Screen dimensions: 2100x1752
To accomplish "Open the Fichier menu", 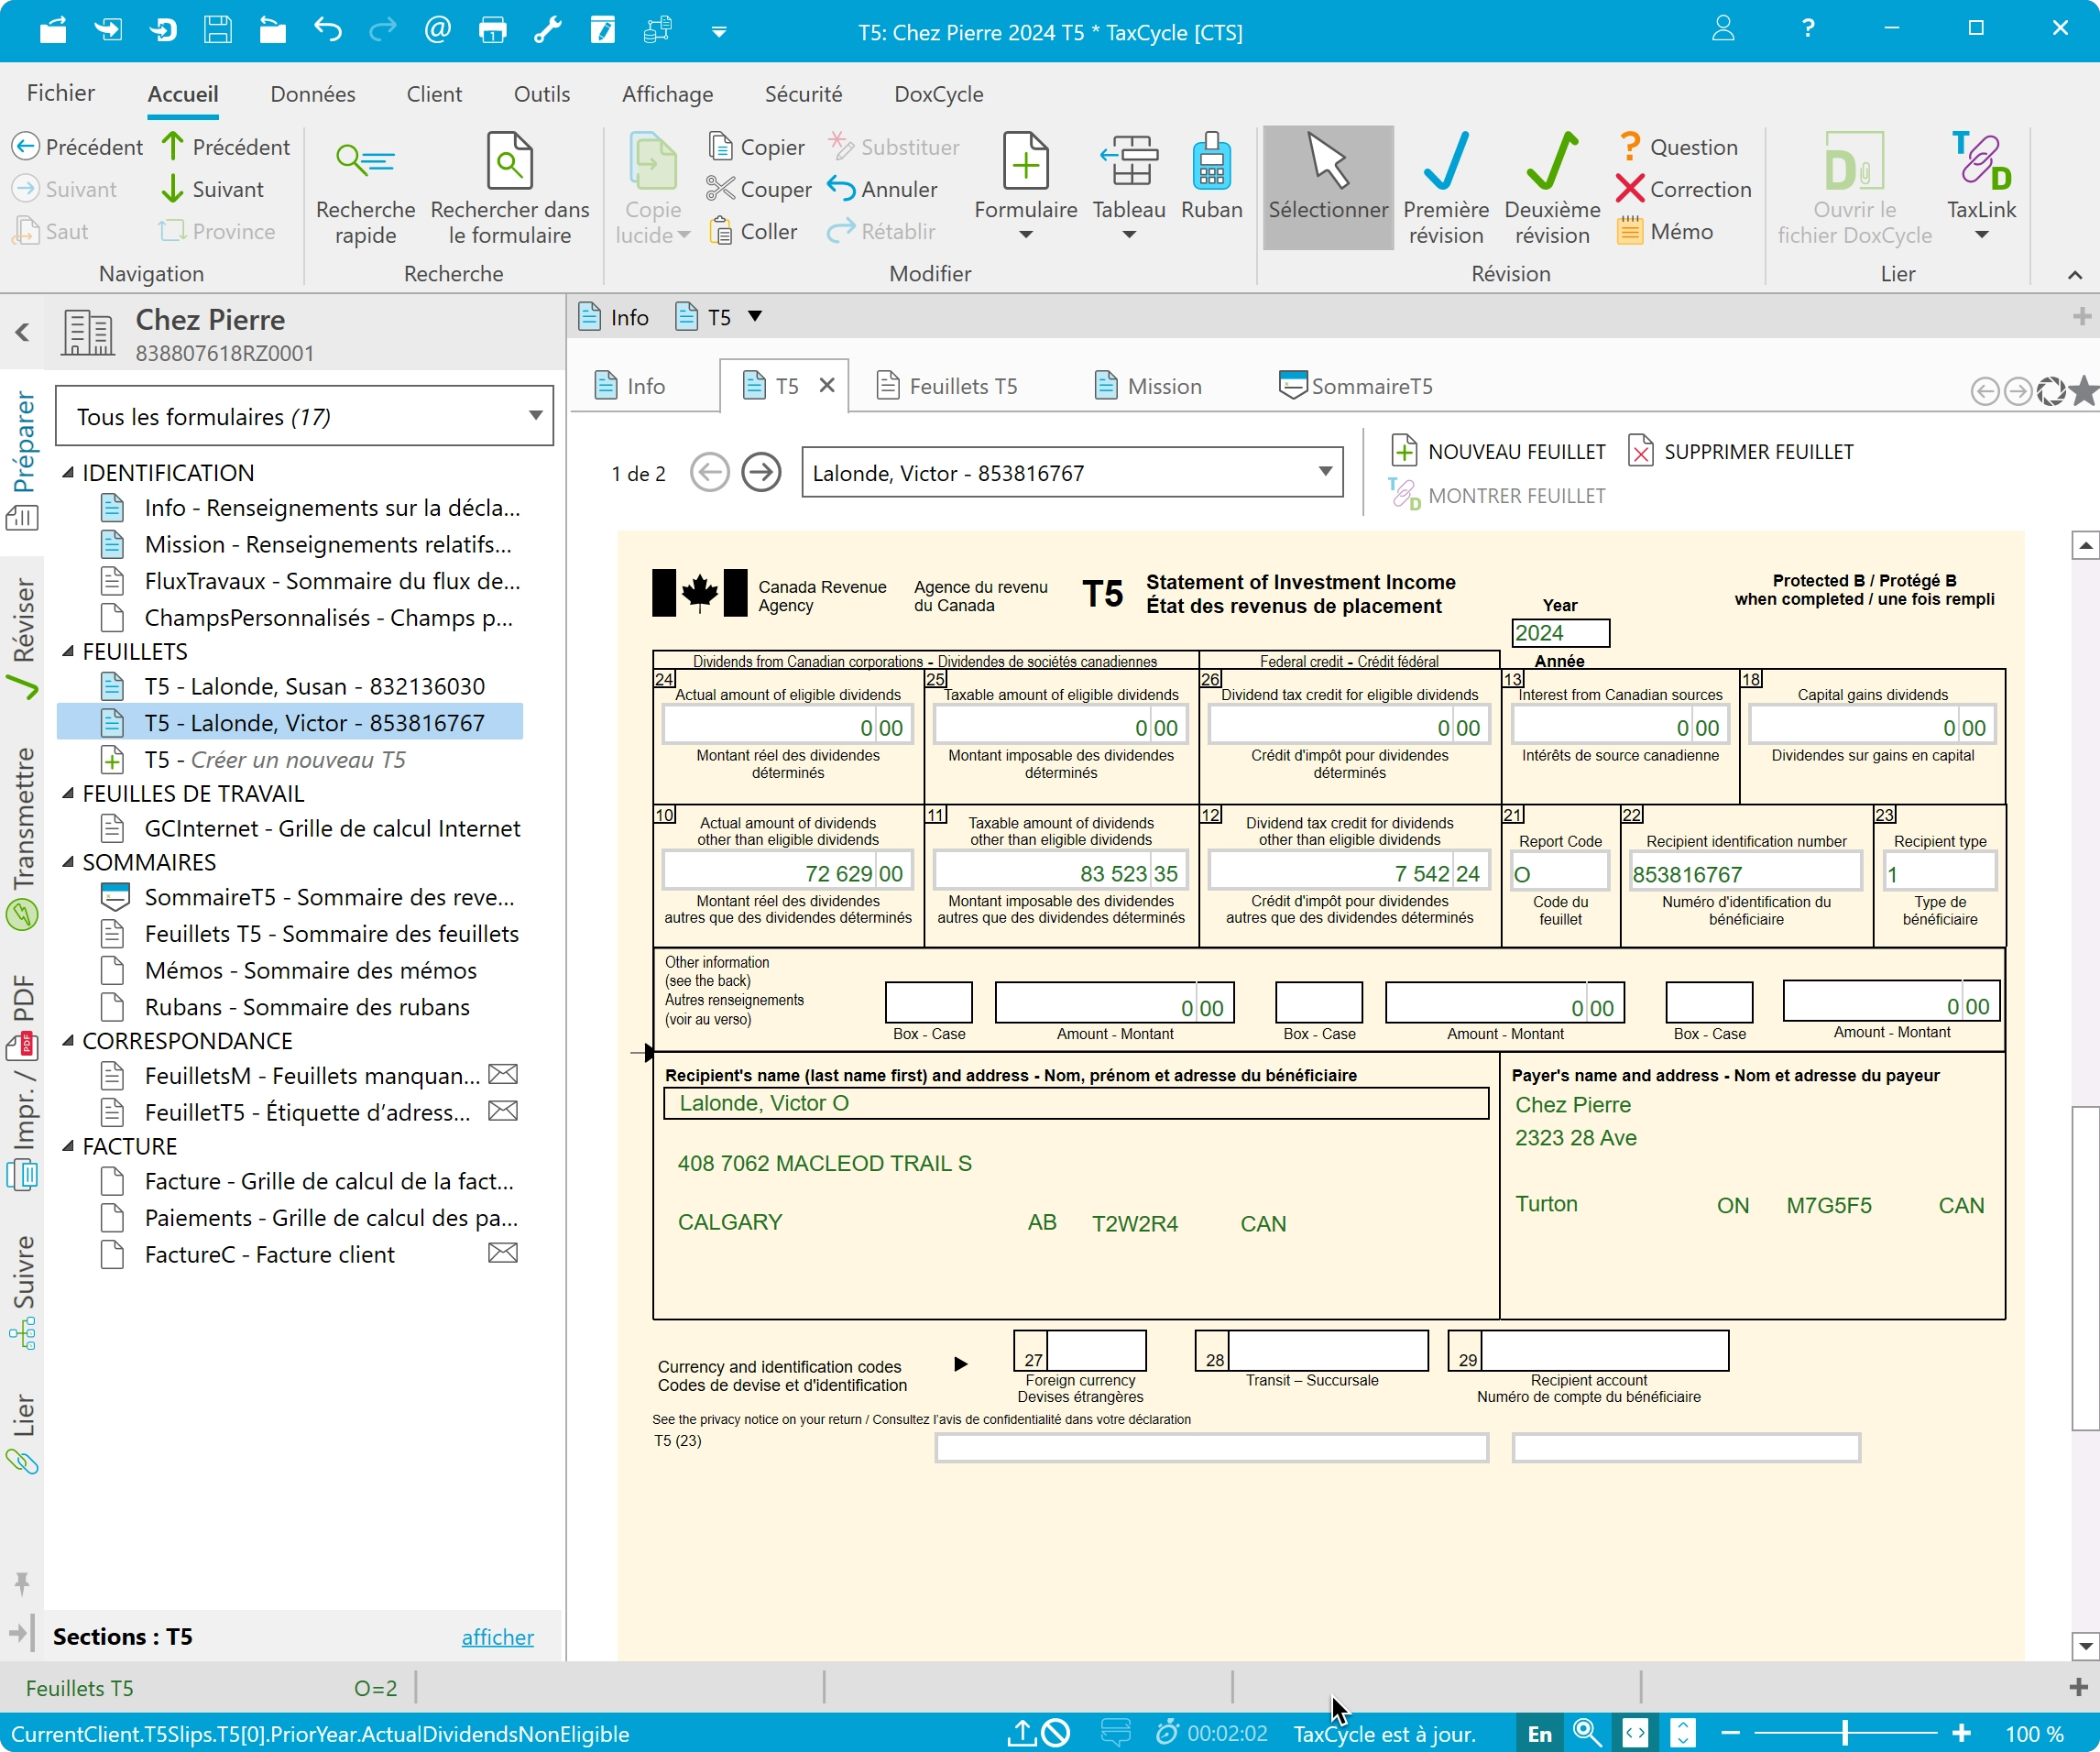I will [61, 93].
